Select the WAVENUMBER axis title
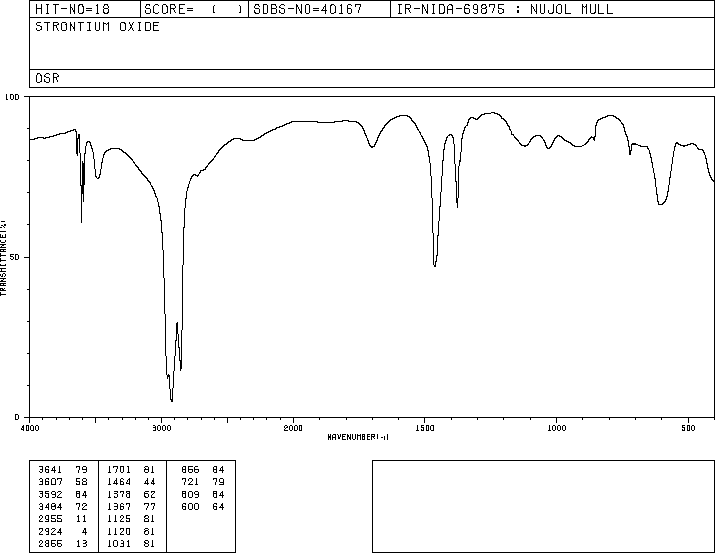The image size is (715, 553). 358,437
